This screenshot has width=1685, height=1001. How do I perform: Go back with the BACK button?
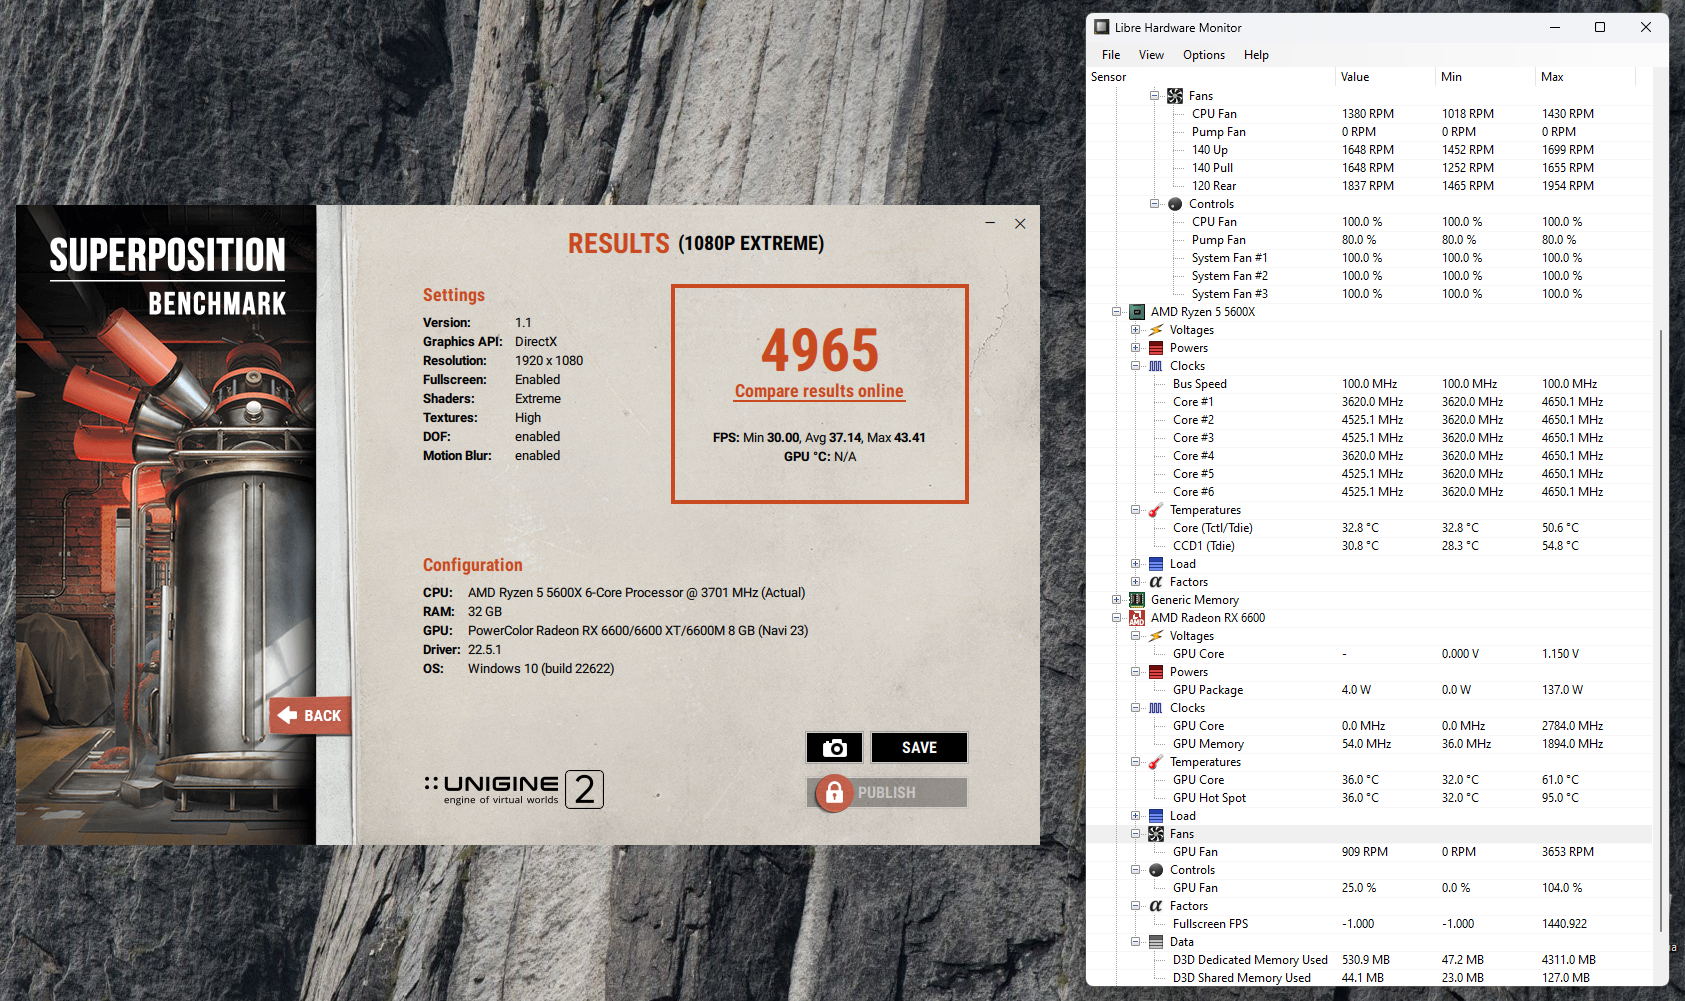pyautogui.click(x=310, y=715)
